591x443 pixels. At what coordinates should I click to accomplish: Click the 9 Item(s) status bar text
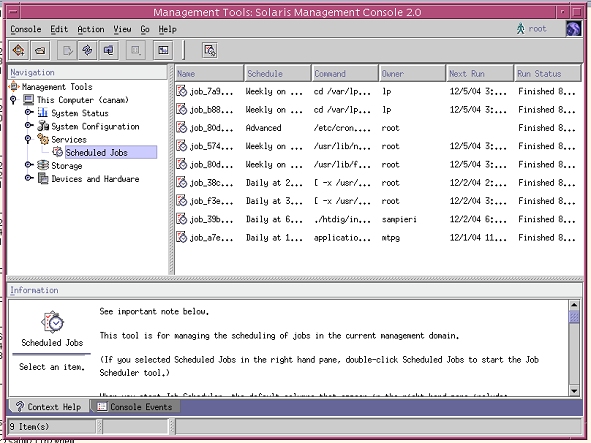(x=29, y=426)
